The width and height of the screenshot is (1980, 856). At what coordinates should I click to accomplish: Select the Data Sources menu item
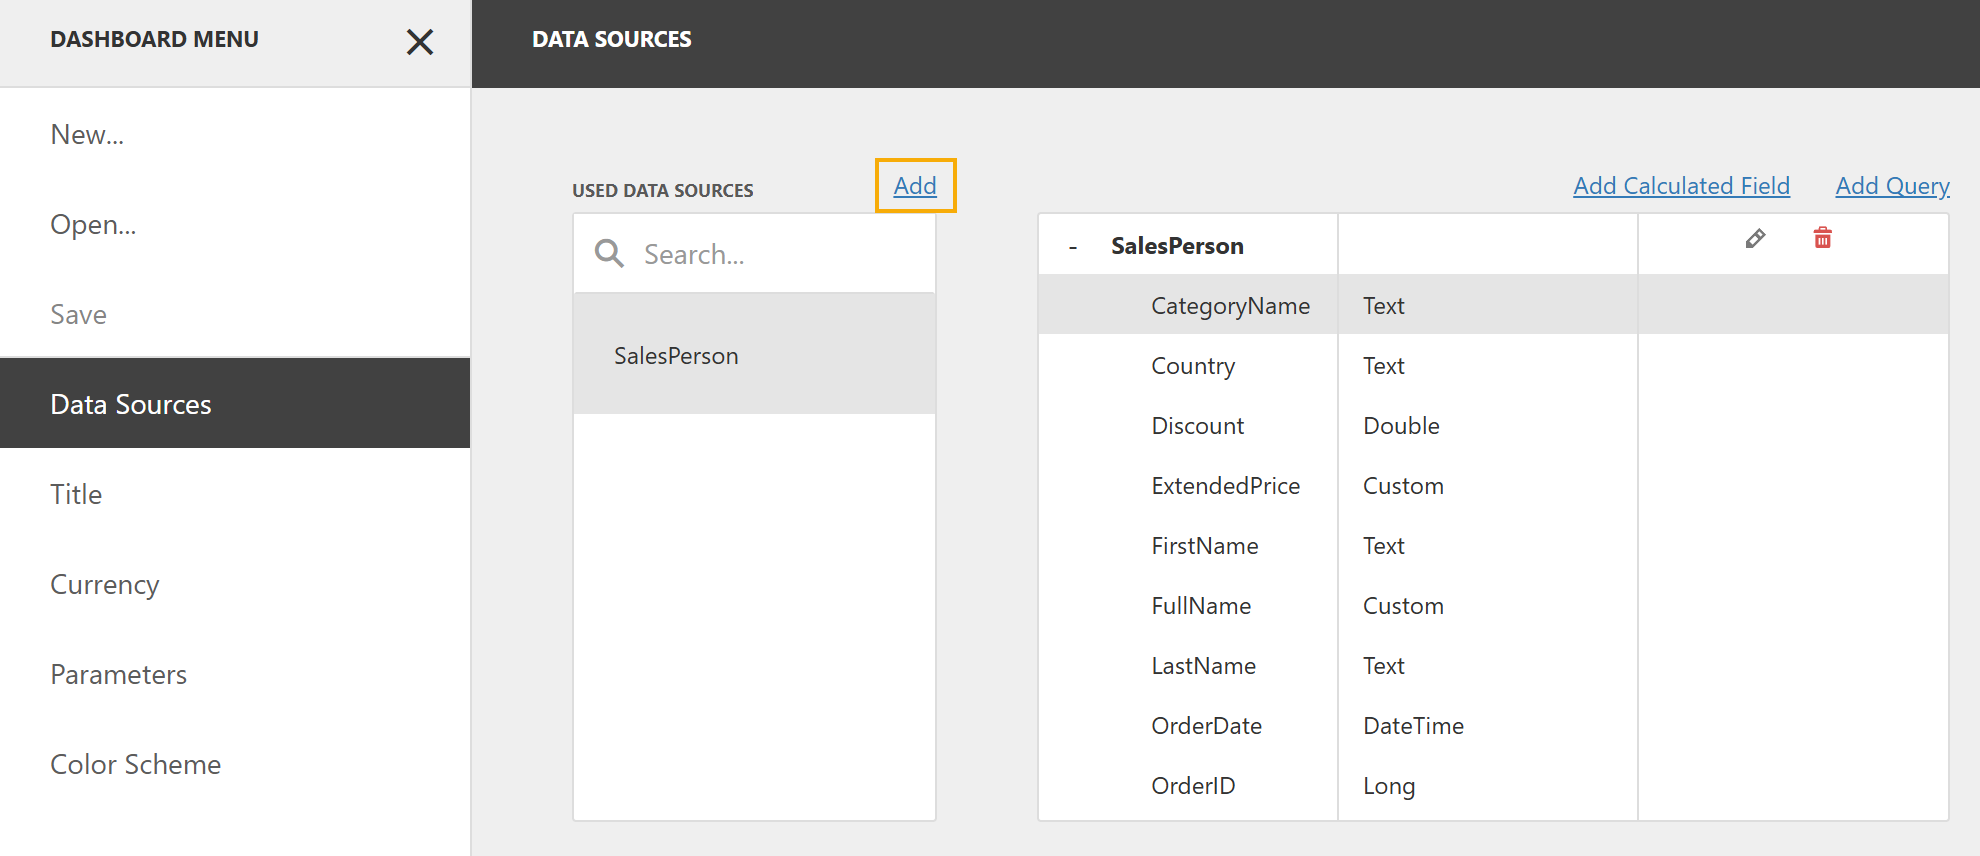tap(131, 405)
